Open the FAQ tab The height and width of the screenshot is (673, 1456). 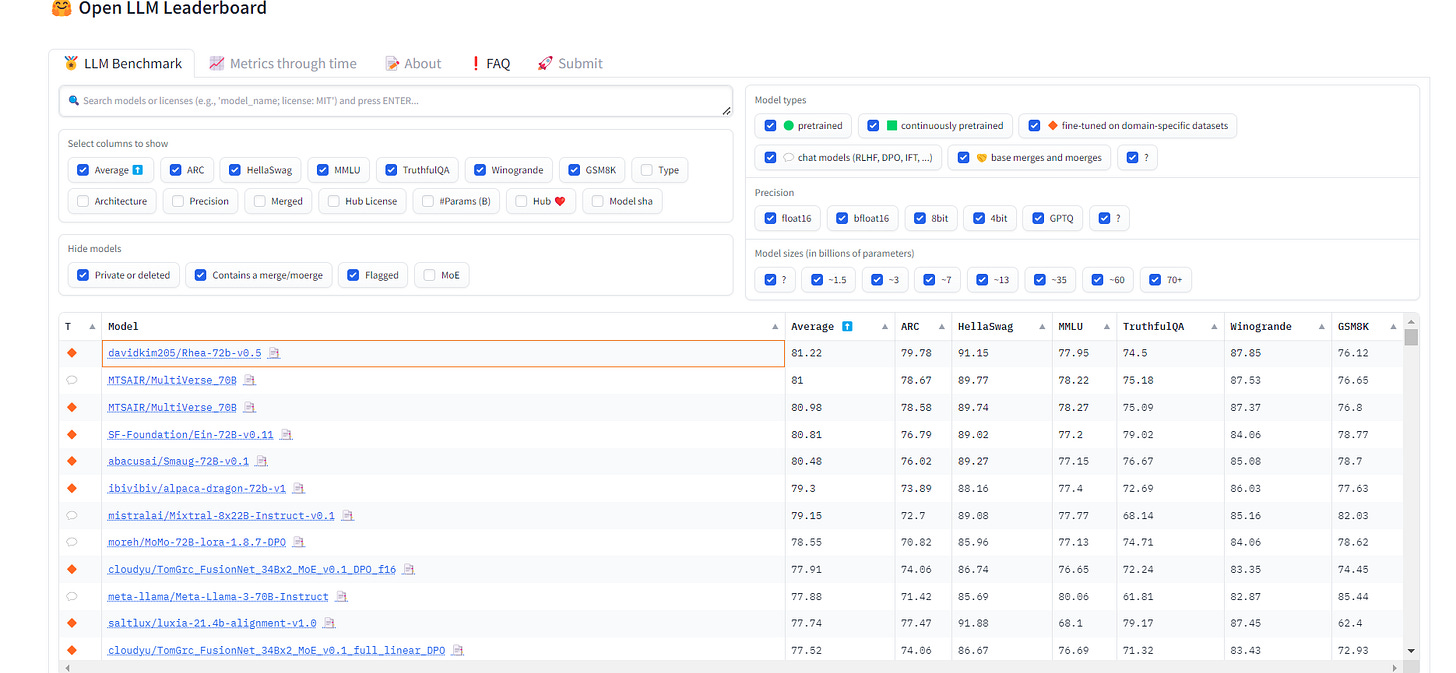point(490,63)
